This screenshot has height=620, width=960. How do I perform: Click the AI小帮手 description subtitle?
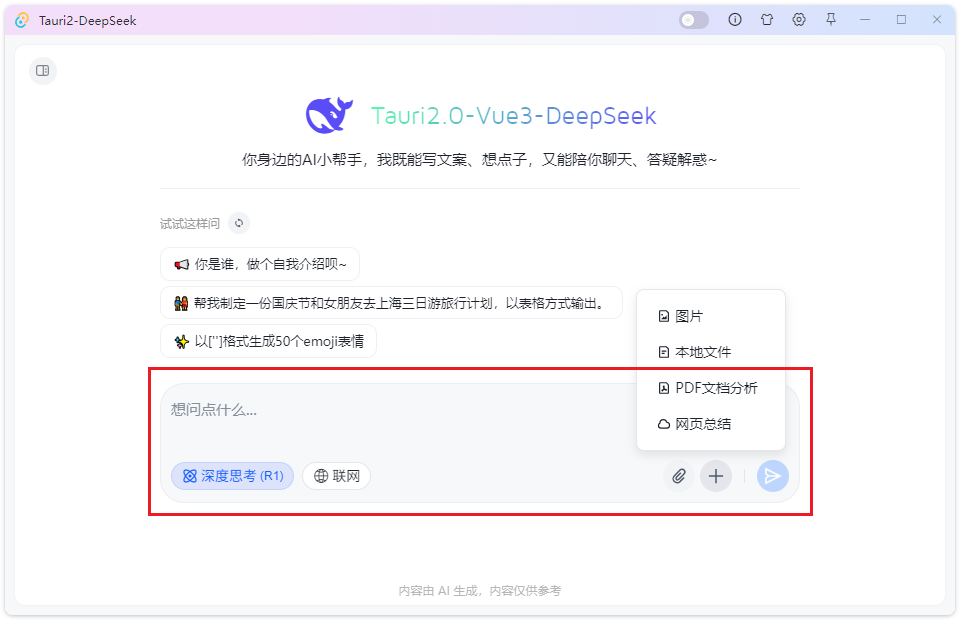[479, 160]
